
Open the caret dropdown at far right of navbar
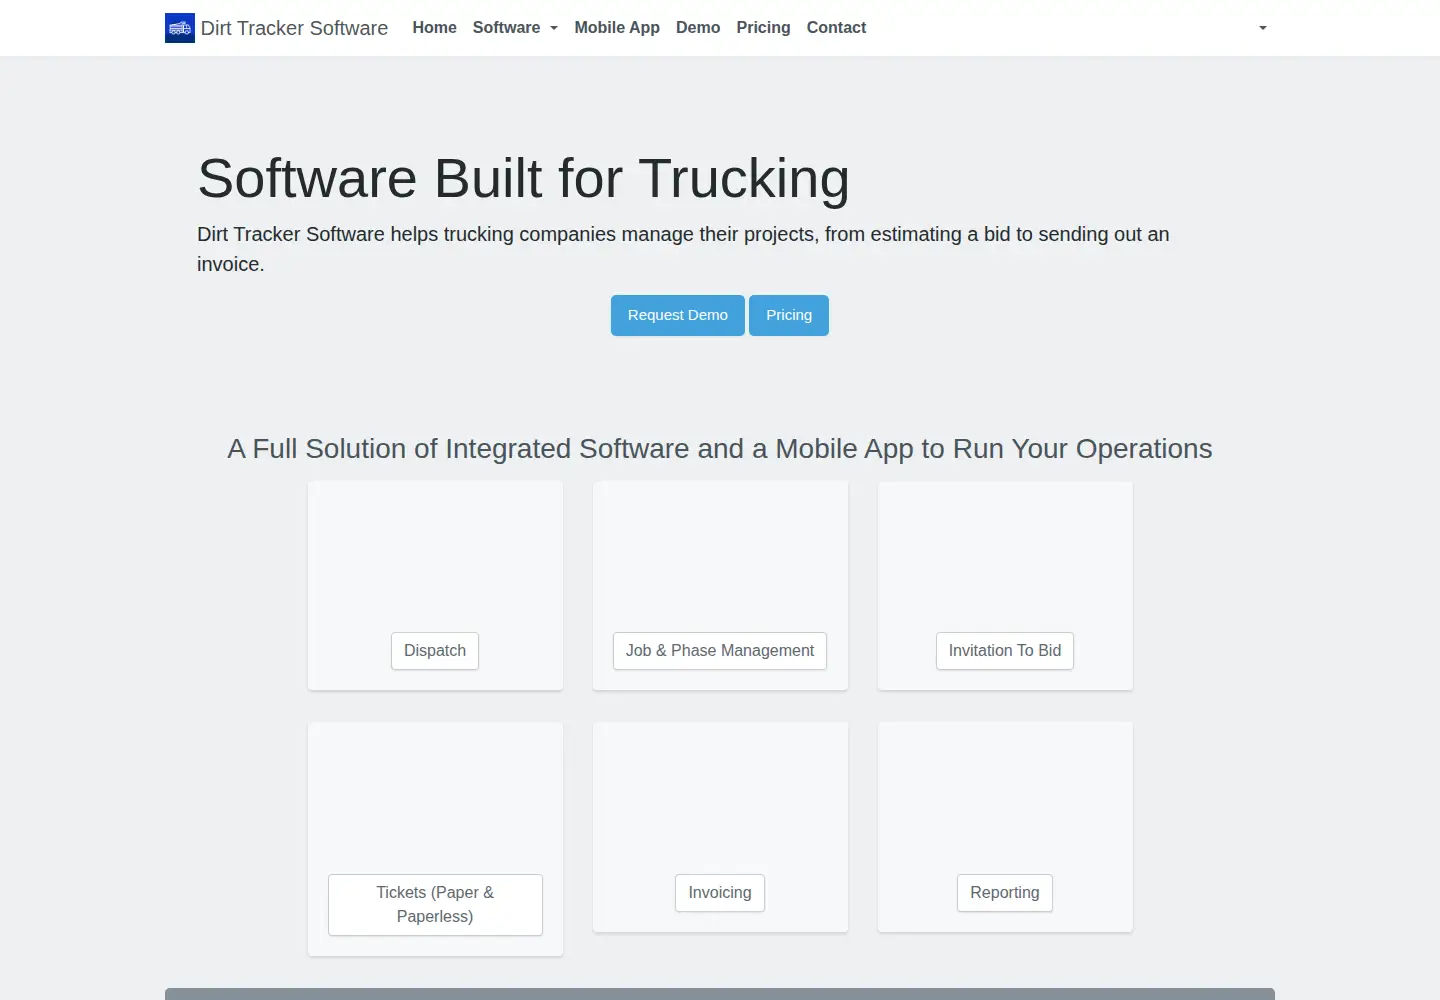click(x=1263, y=28)
